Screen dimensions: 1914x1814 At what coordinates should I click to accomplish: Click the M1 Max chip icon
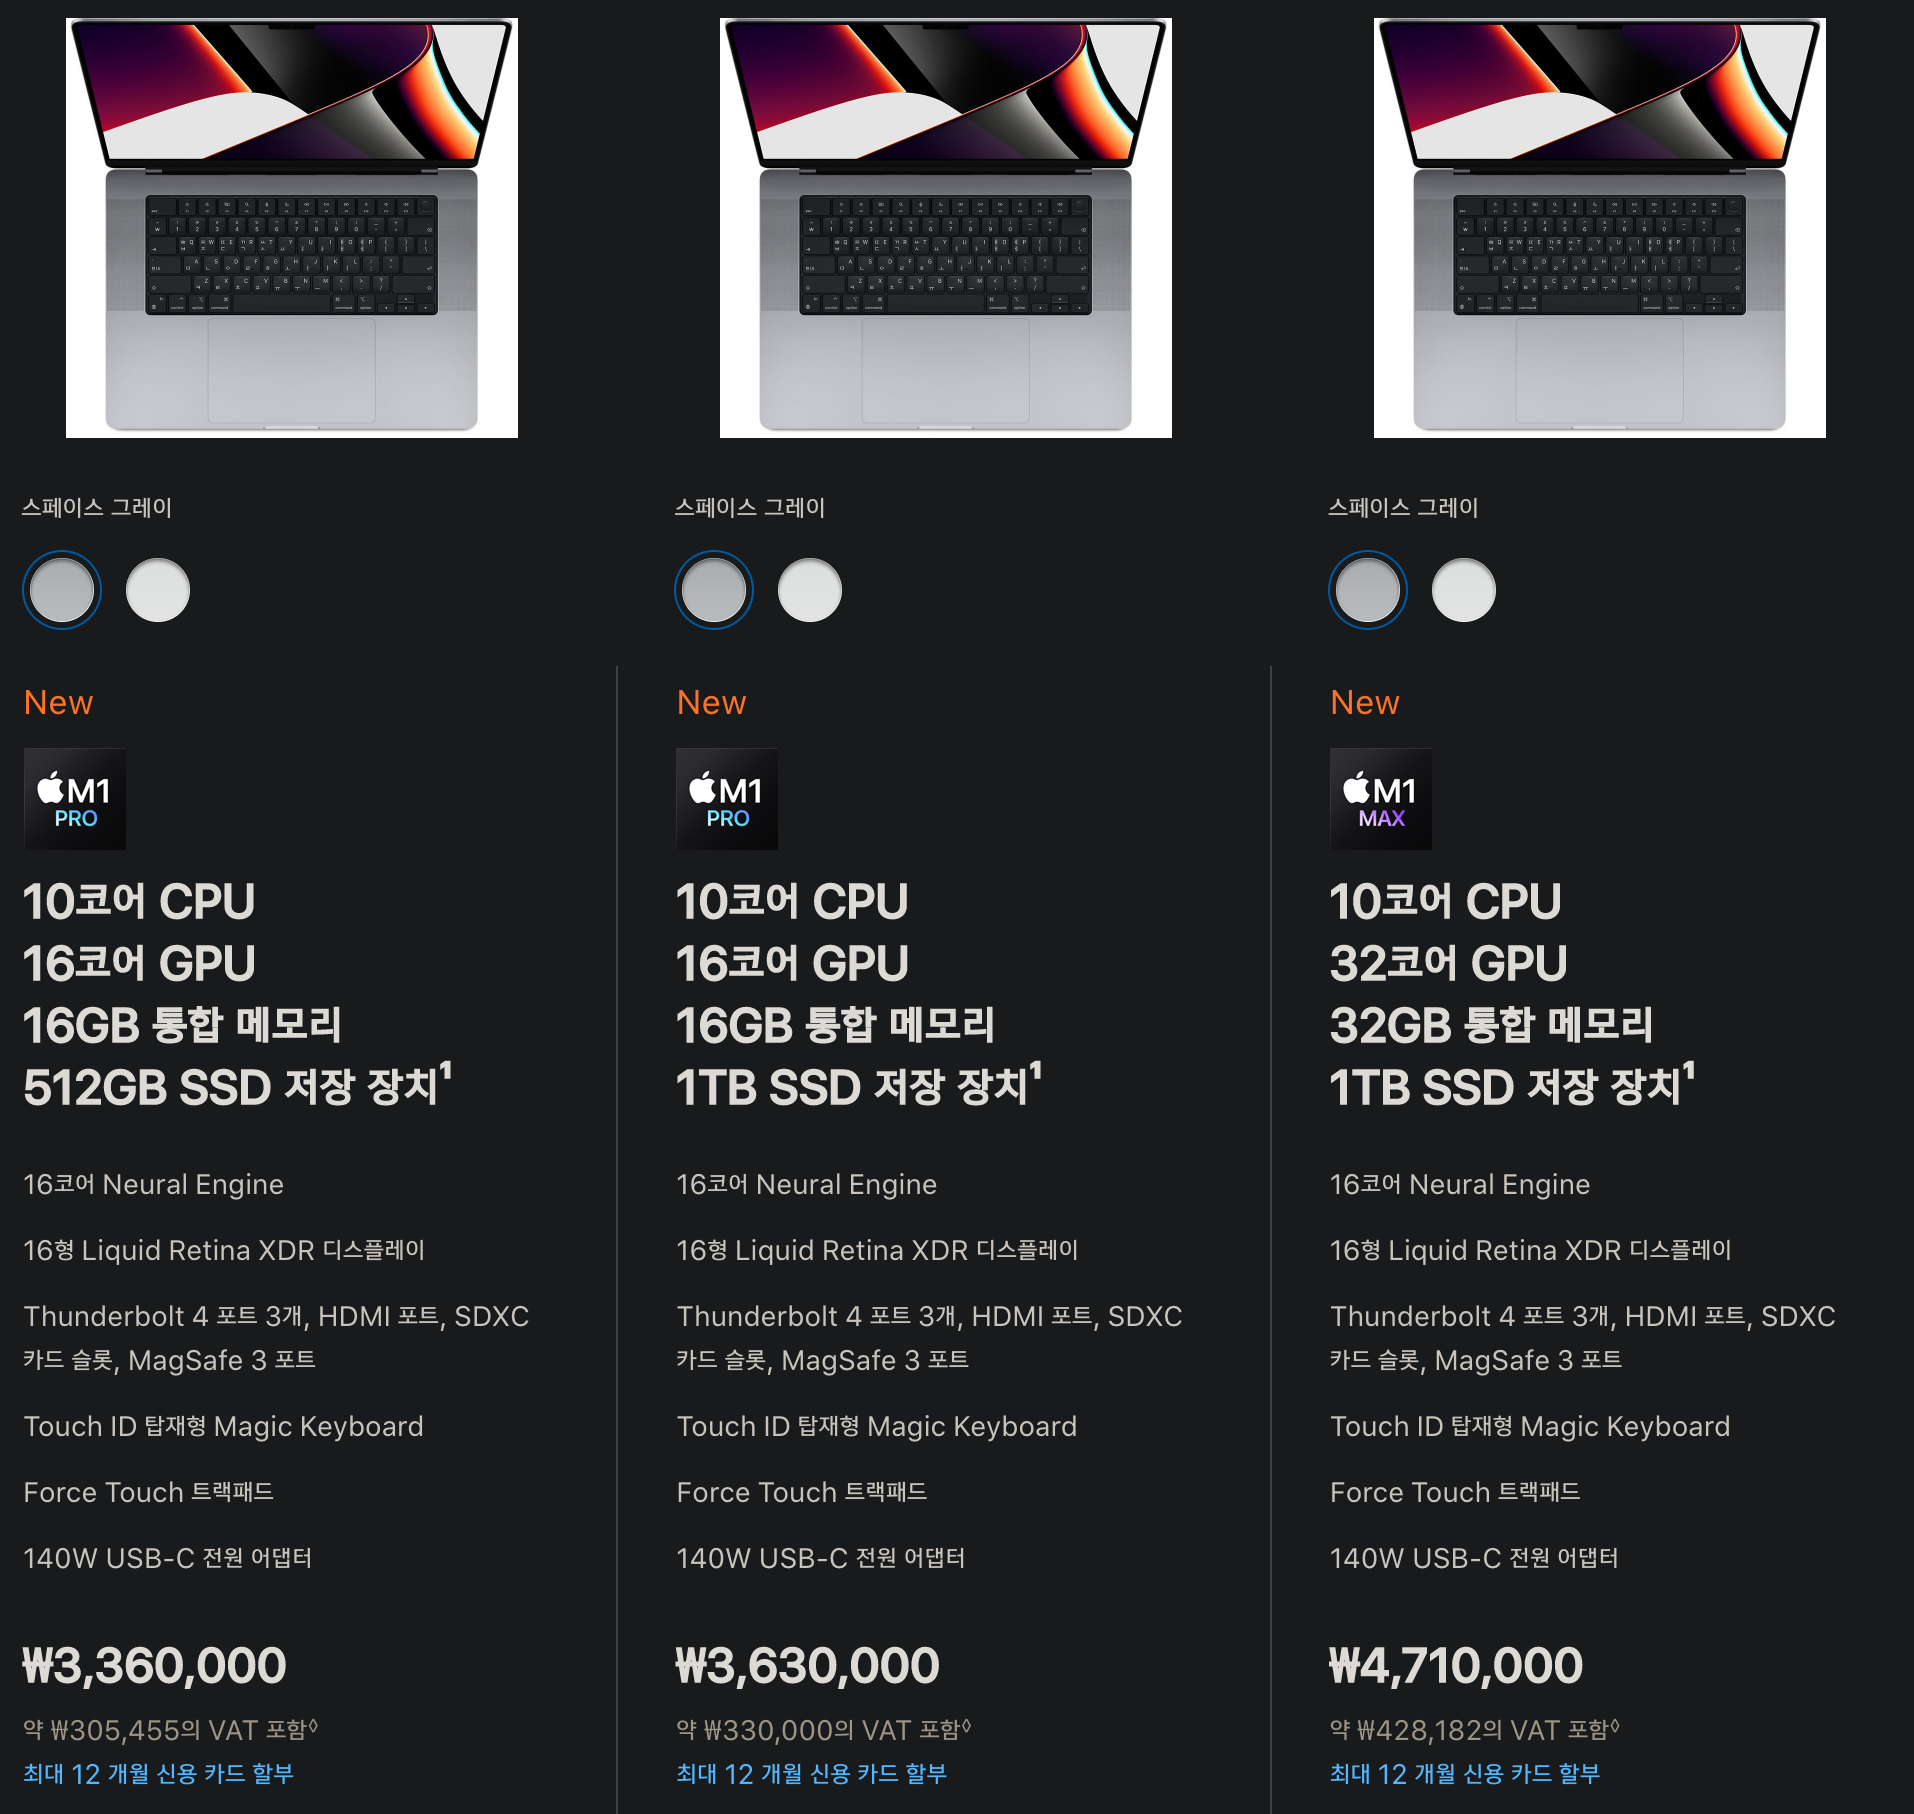tap(1381, 799)
